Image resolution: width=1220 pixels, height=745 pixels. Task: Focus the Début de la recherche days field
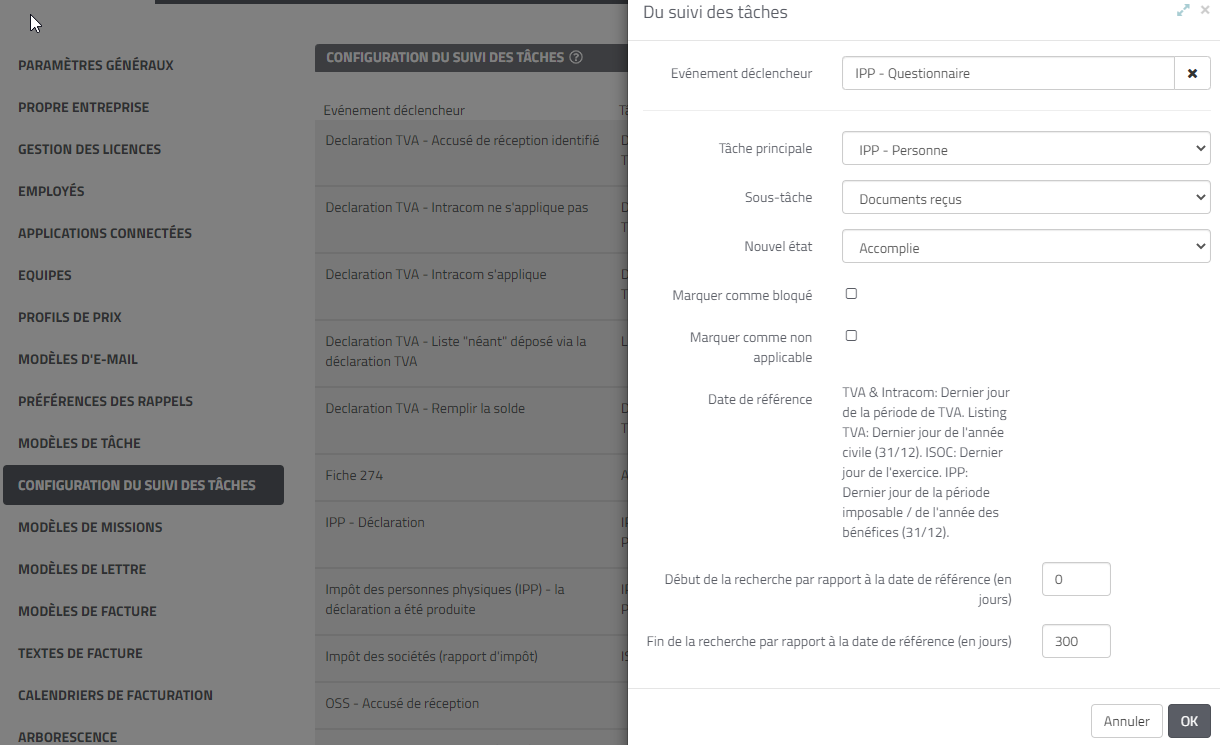pyautogui.click(x=1076, y=579)
